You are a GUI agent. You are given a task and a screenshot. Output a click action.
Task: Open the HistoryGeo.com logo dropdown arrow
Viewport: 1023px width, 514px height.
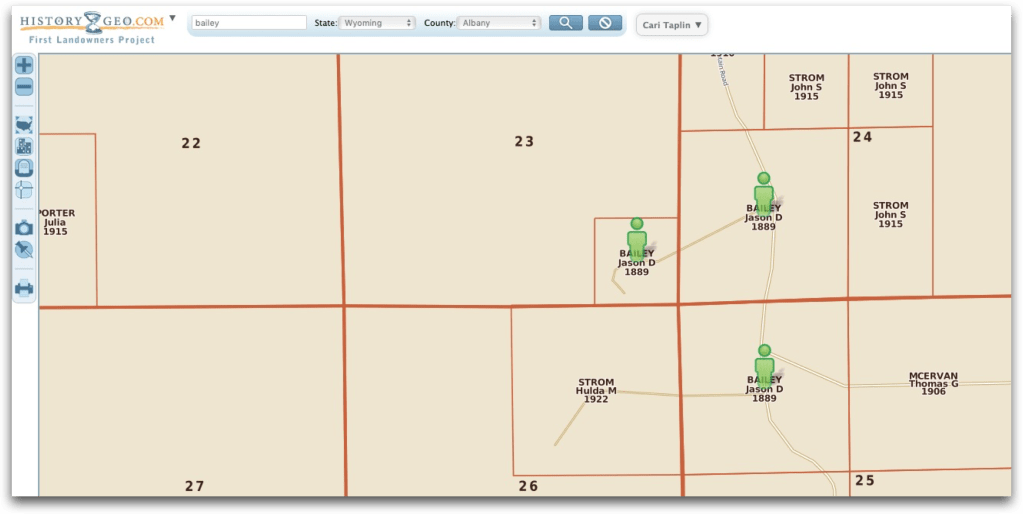[172, 18]
